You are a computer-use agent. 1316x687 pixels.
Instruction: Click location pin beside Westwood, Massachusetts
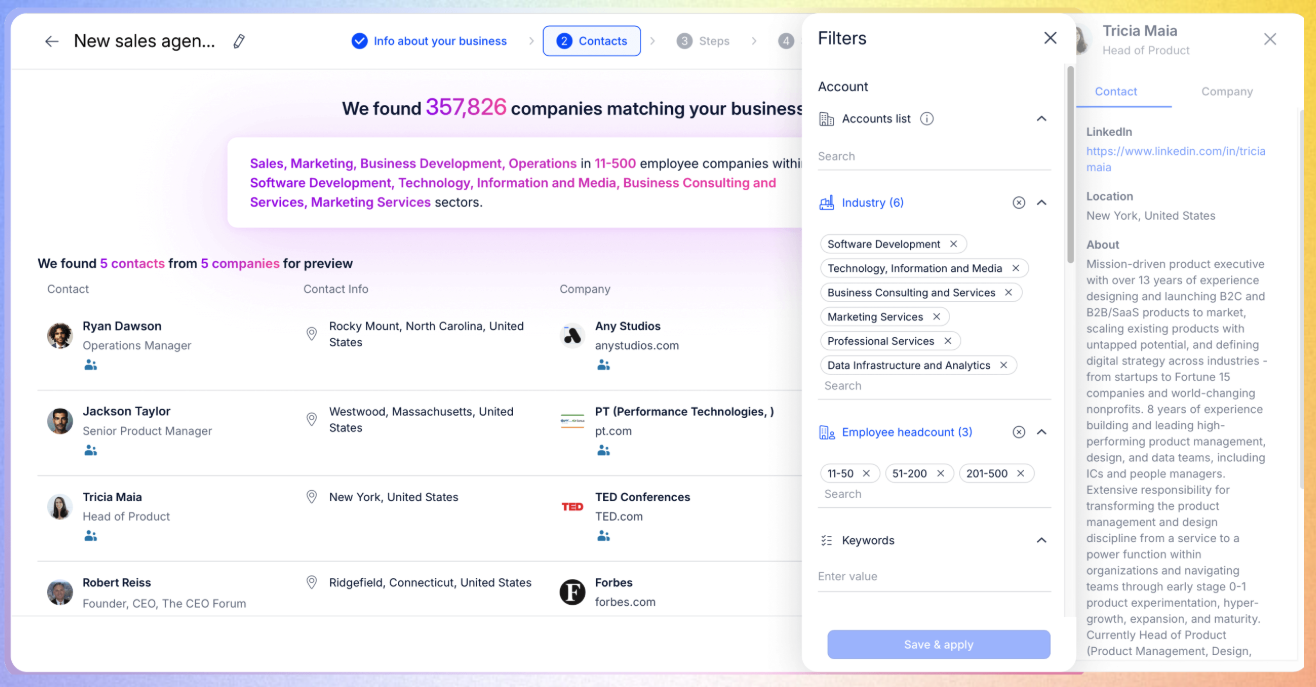[x=311, y=418]
